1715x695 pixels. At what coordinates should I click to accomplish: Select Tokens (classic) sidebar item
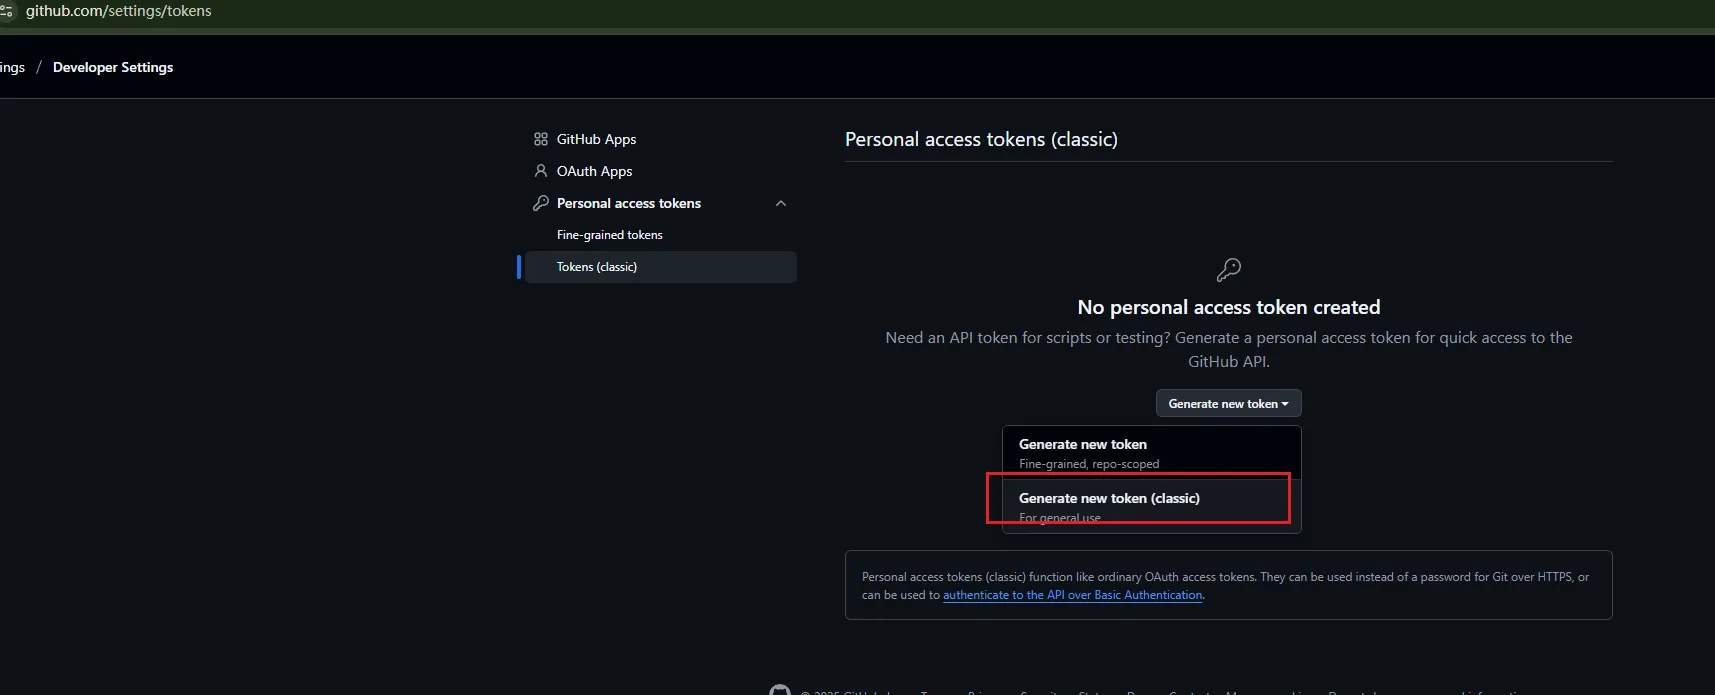[x=661, y=267]
